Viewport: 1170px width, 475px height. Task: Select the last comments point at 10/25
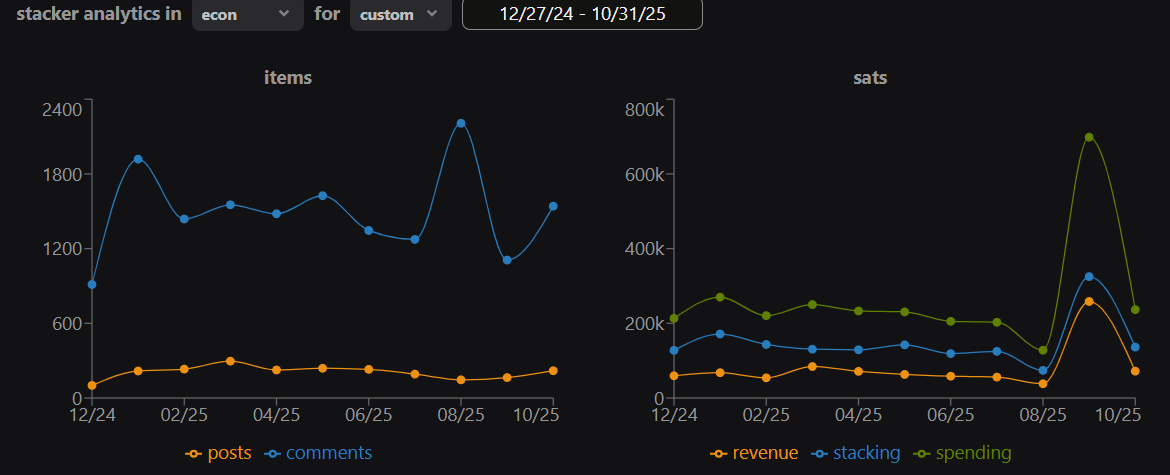(553, 206)
